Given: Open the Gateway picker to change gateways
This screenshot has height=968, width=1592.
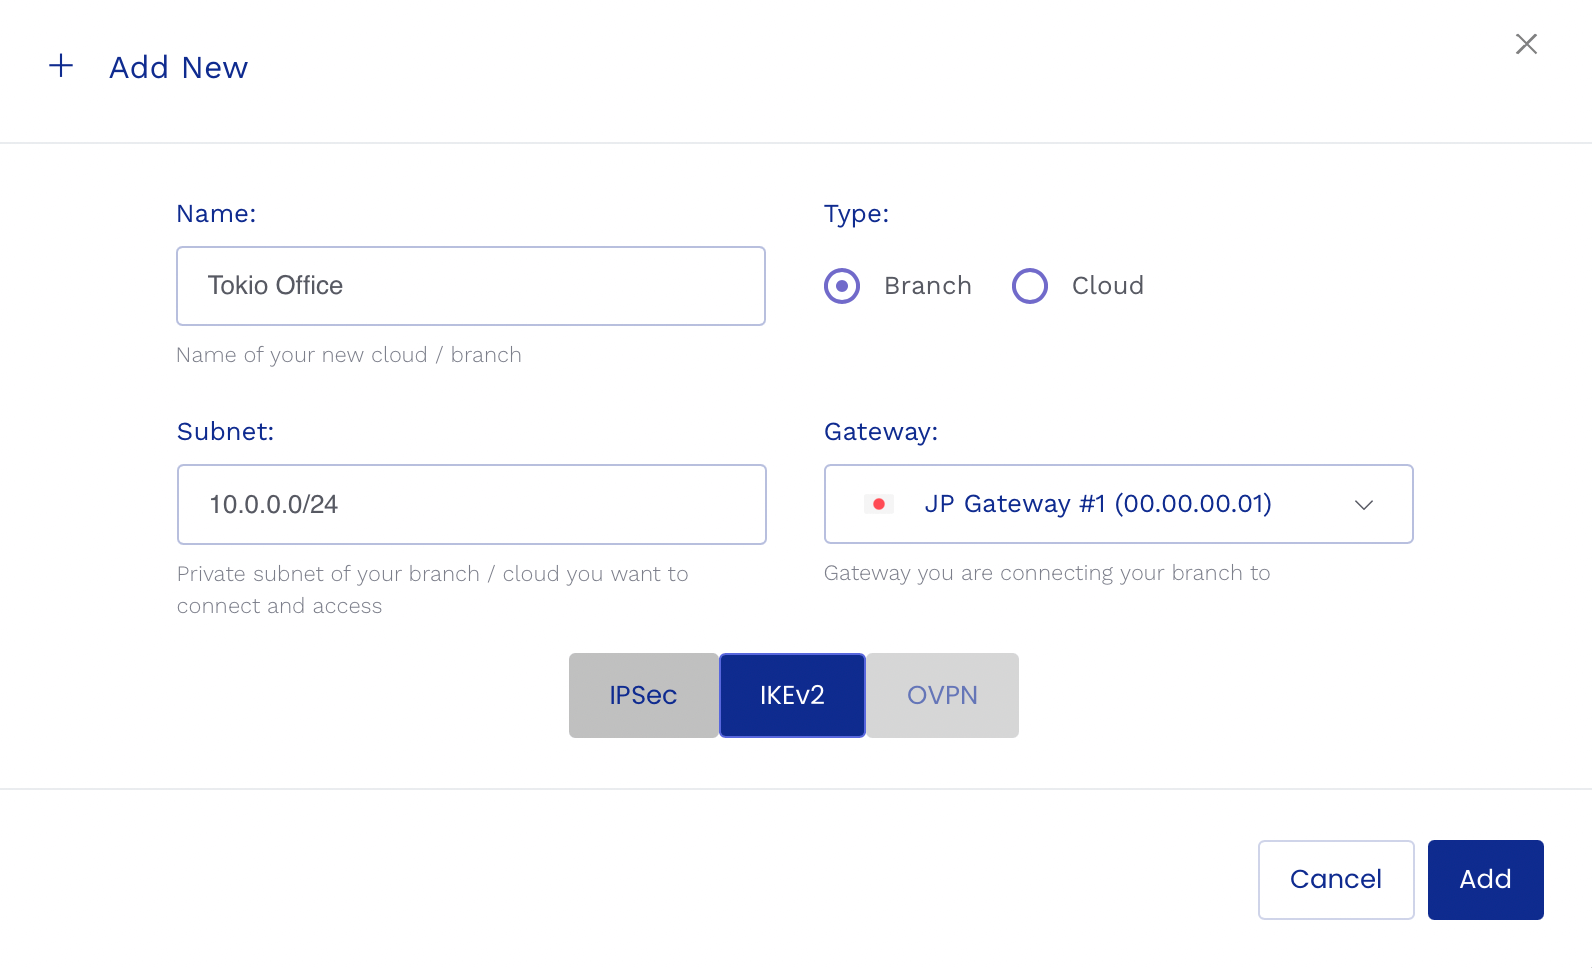Looking at the screenshot, I should pyautogui.click(x=1118, y=504).
